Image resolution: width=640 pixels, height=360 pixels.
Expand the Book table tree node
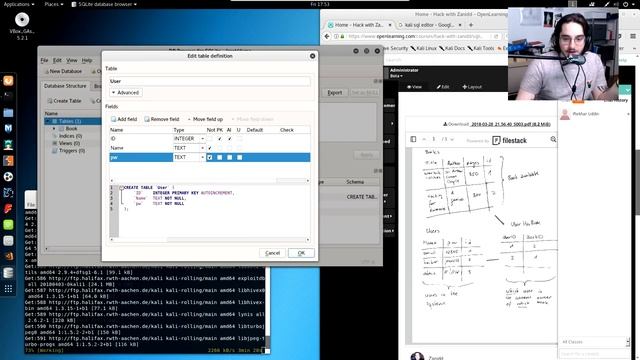pyautogui.click(x=54, y=129)
